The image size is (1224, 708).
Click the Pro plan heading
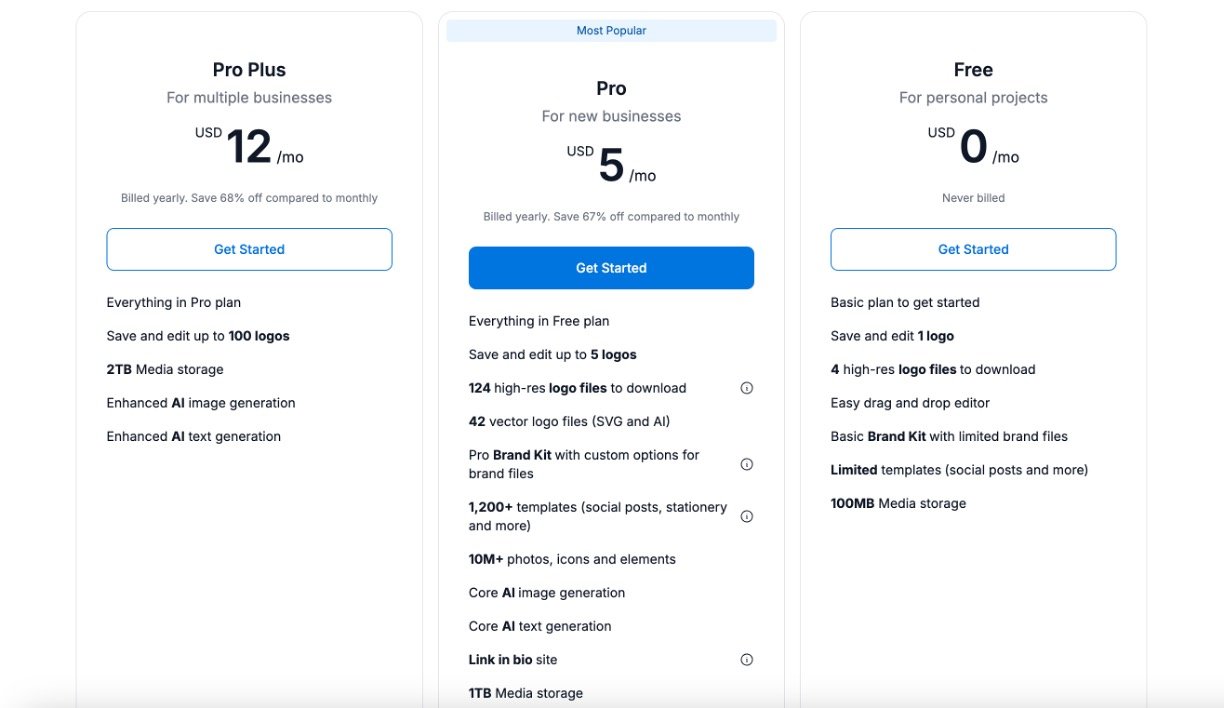pos(611,88)
